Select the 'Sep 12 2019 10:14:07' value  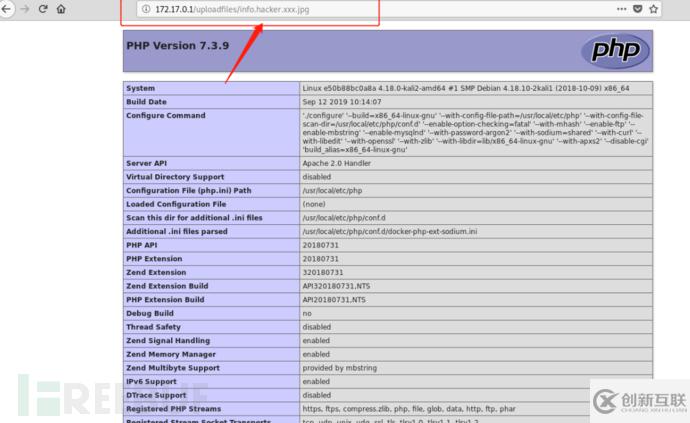[341, 102]
